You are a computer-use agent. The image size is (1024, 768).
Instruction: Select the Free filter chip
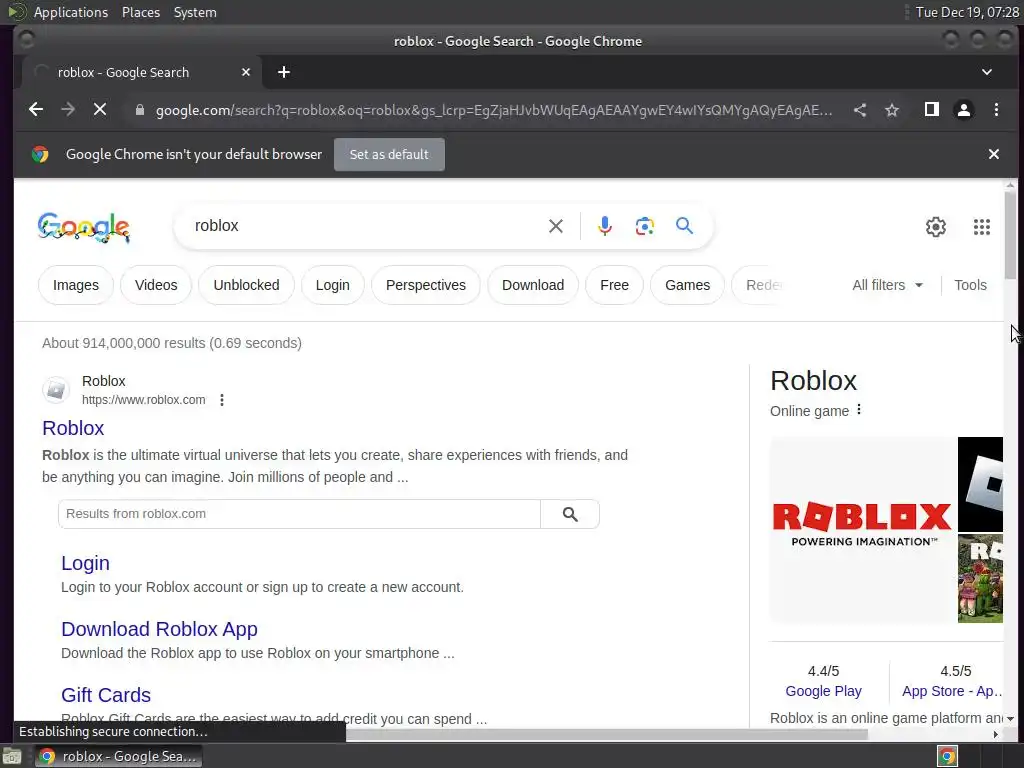tap(615, 285)
